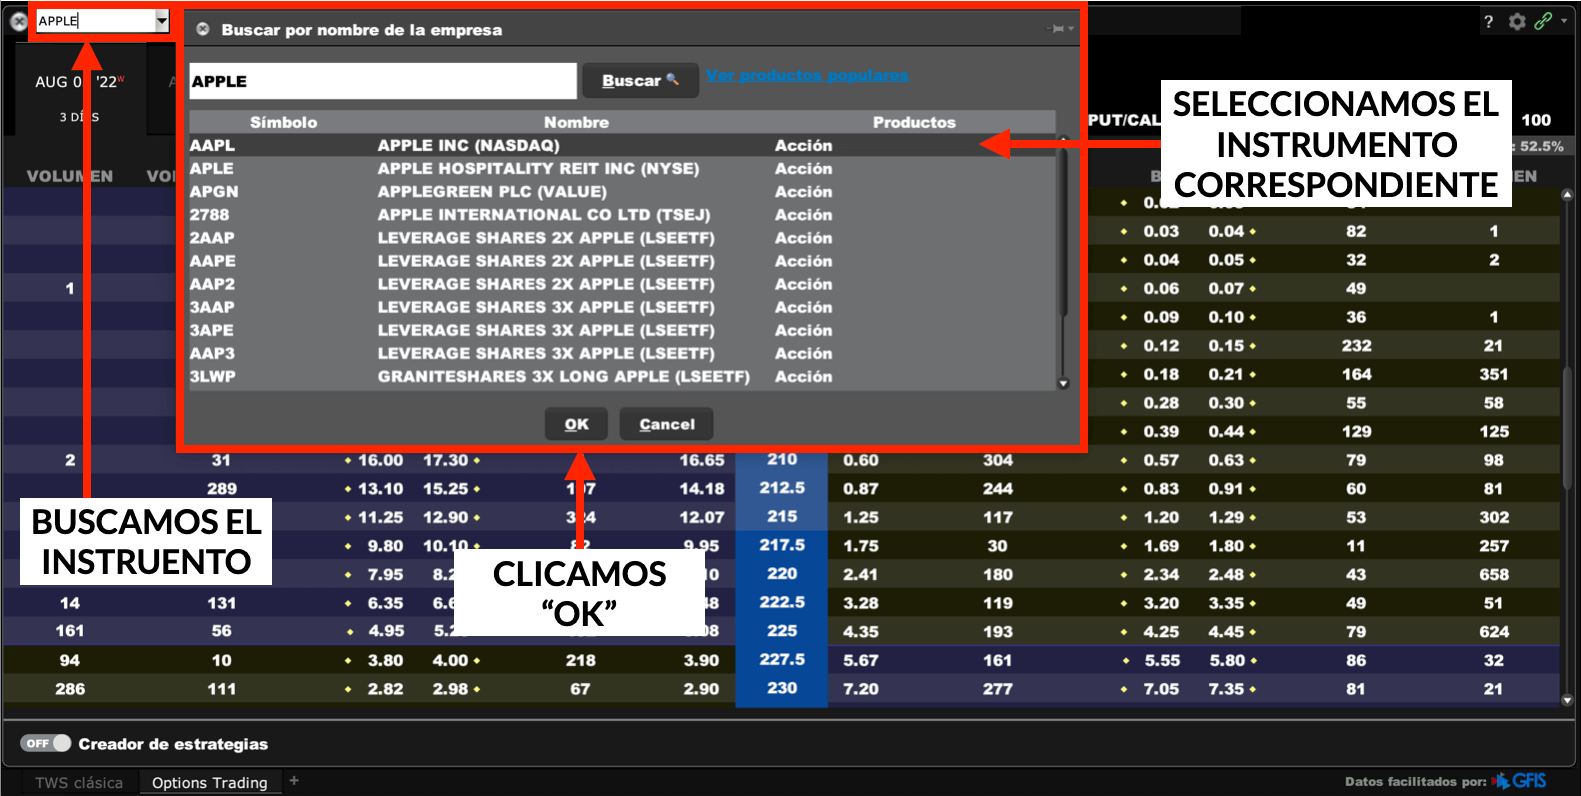Click the option chain scrollbar down arrow
Viewport: 1581px width, 796px height.
tap(1567, 700)
